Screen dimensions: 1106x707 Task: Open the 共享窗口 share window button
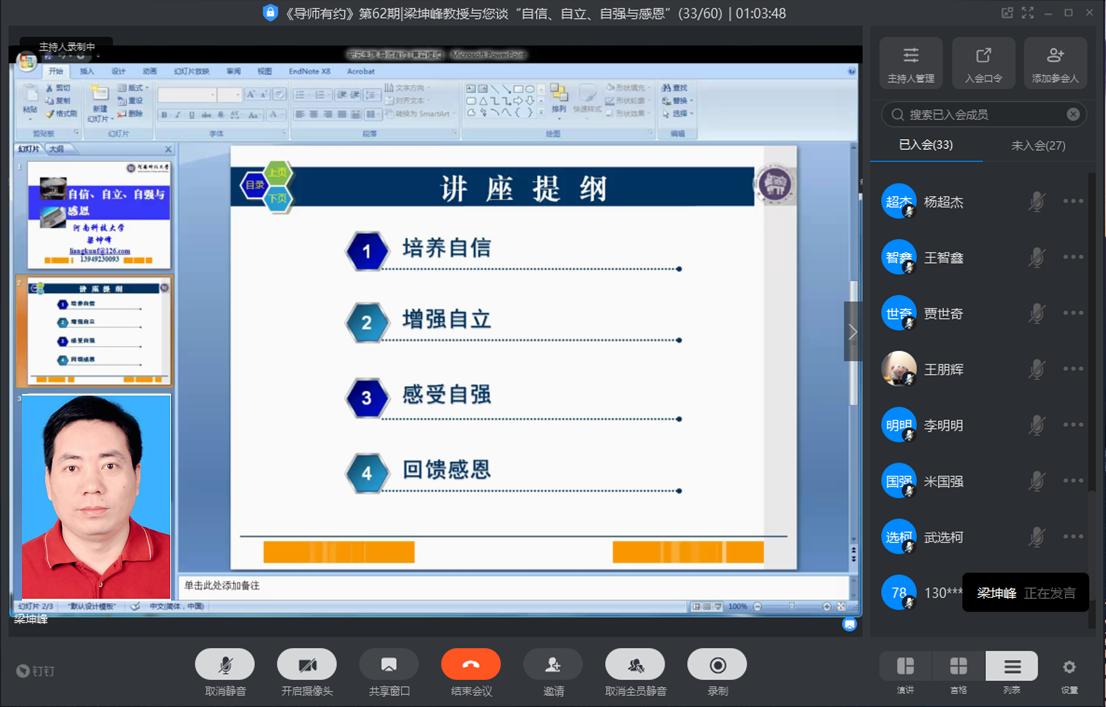coord(389,665)
